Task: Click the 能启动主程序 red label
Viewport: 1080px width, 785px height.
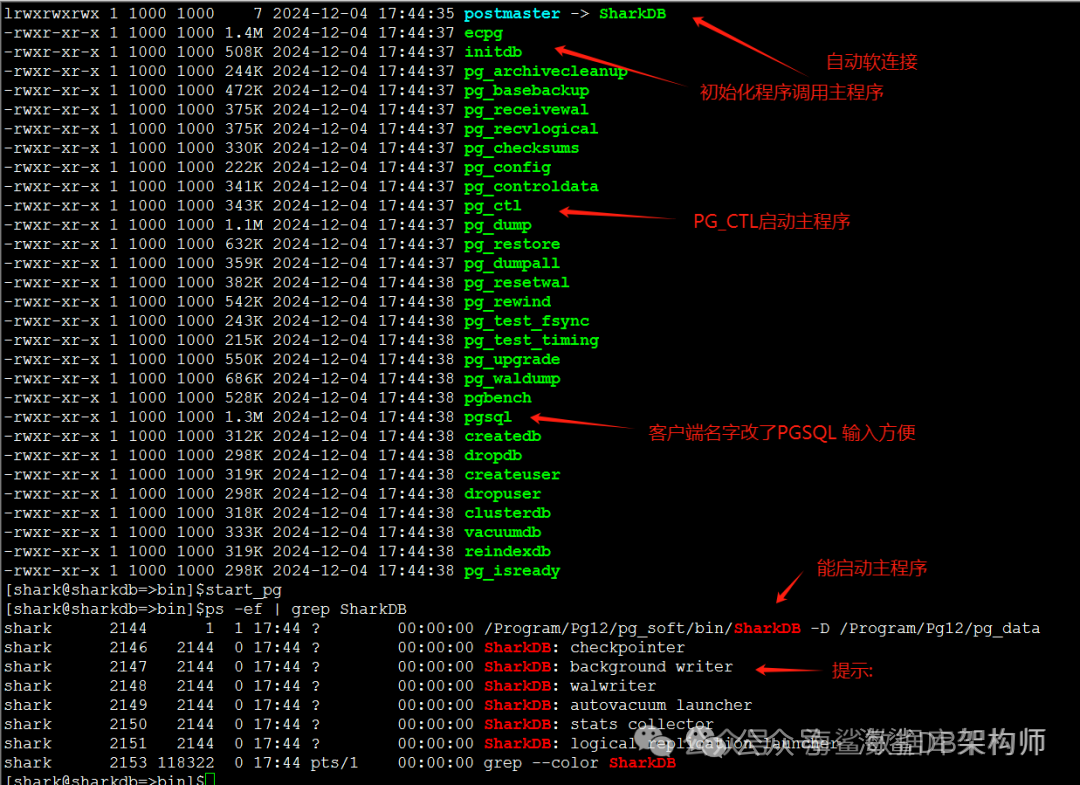Action: 870,567
